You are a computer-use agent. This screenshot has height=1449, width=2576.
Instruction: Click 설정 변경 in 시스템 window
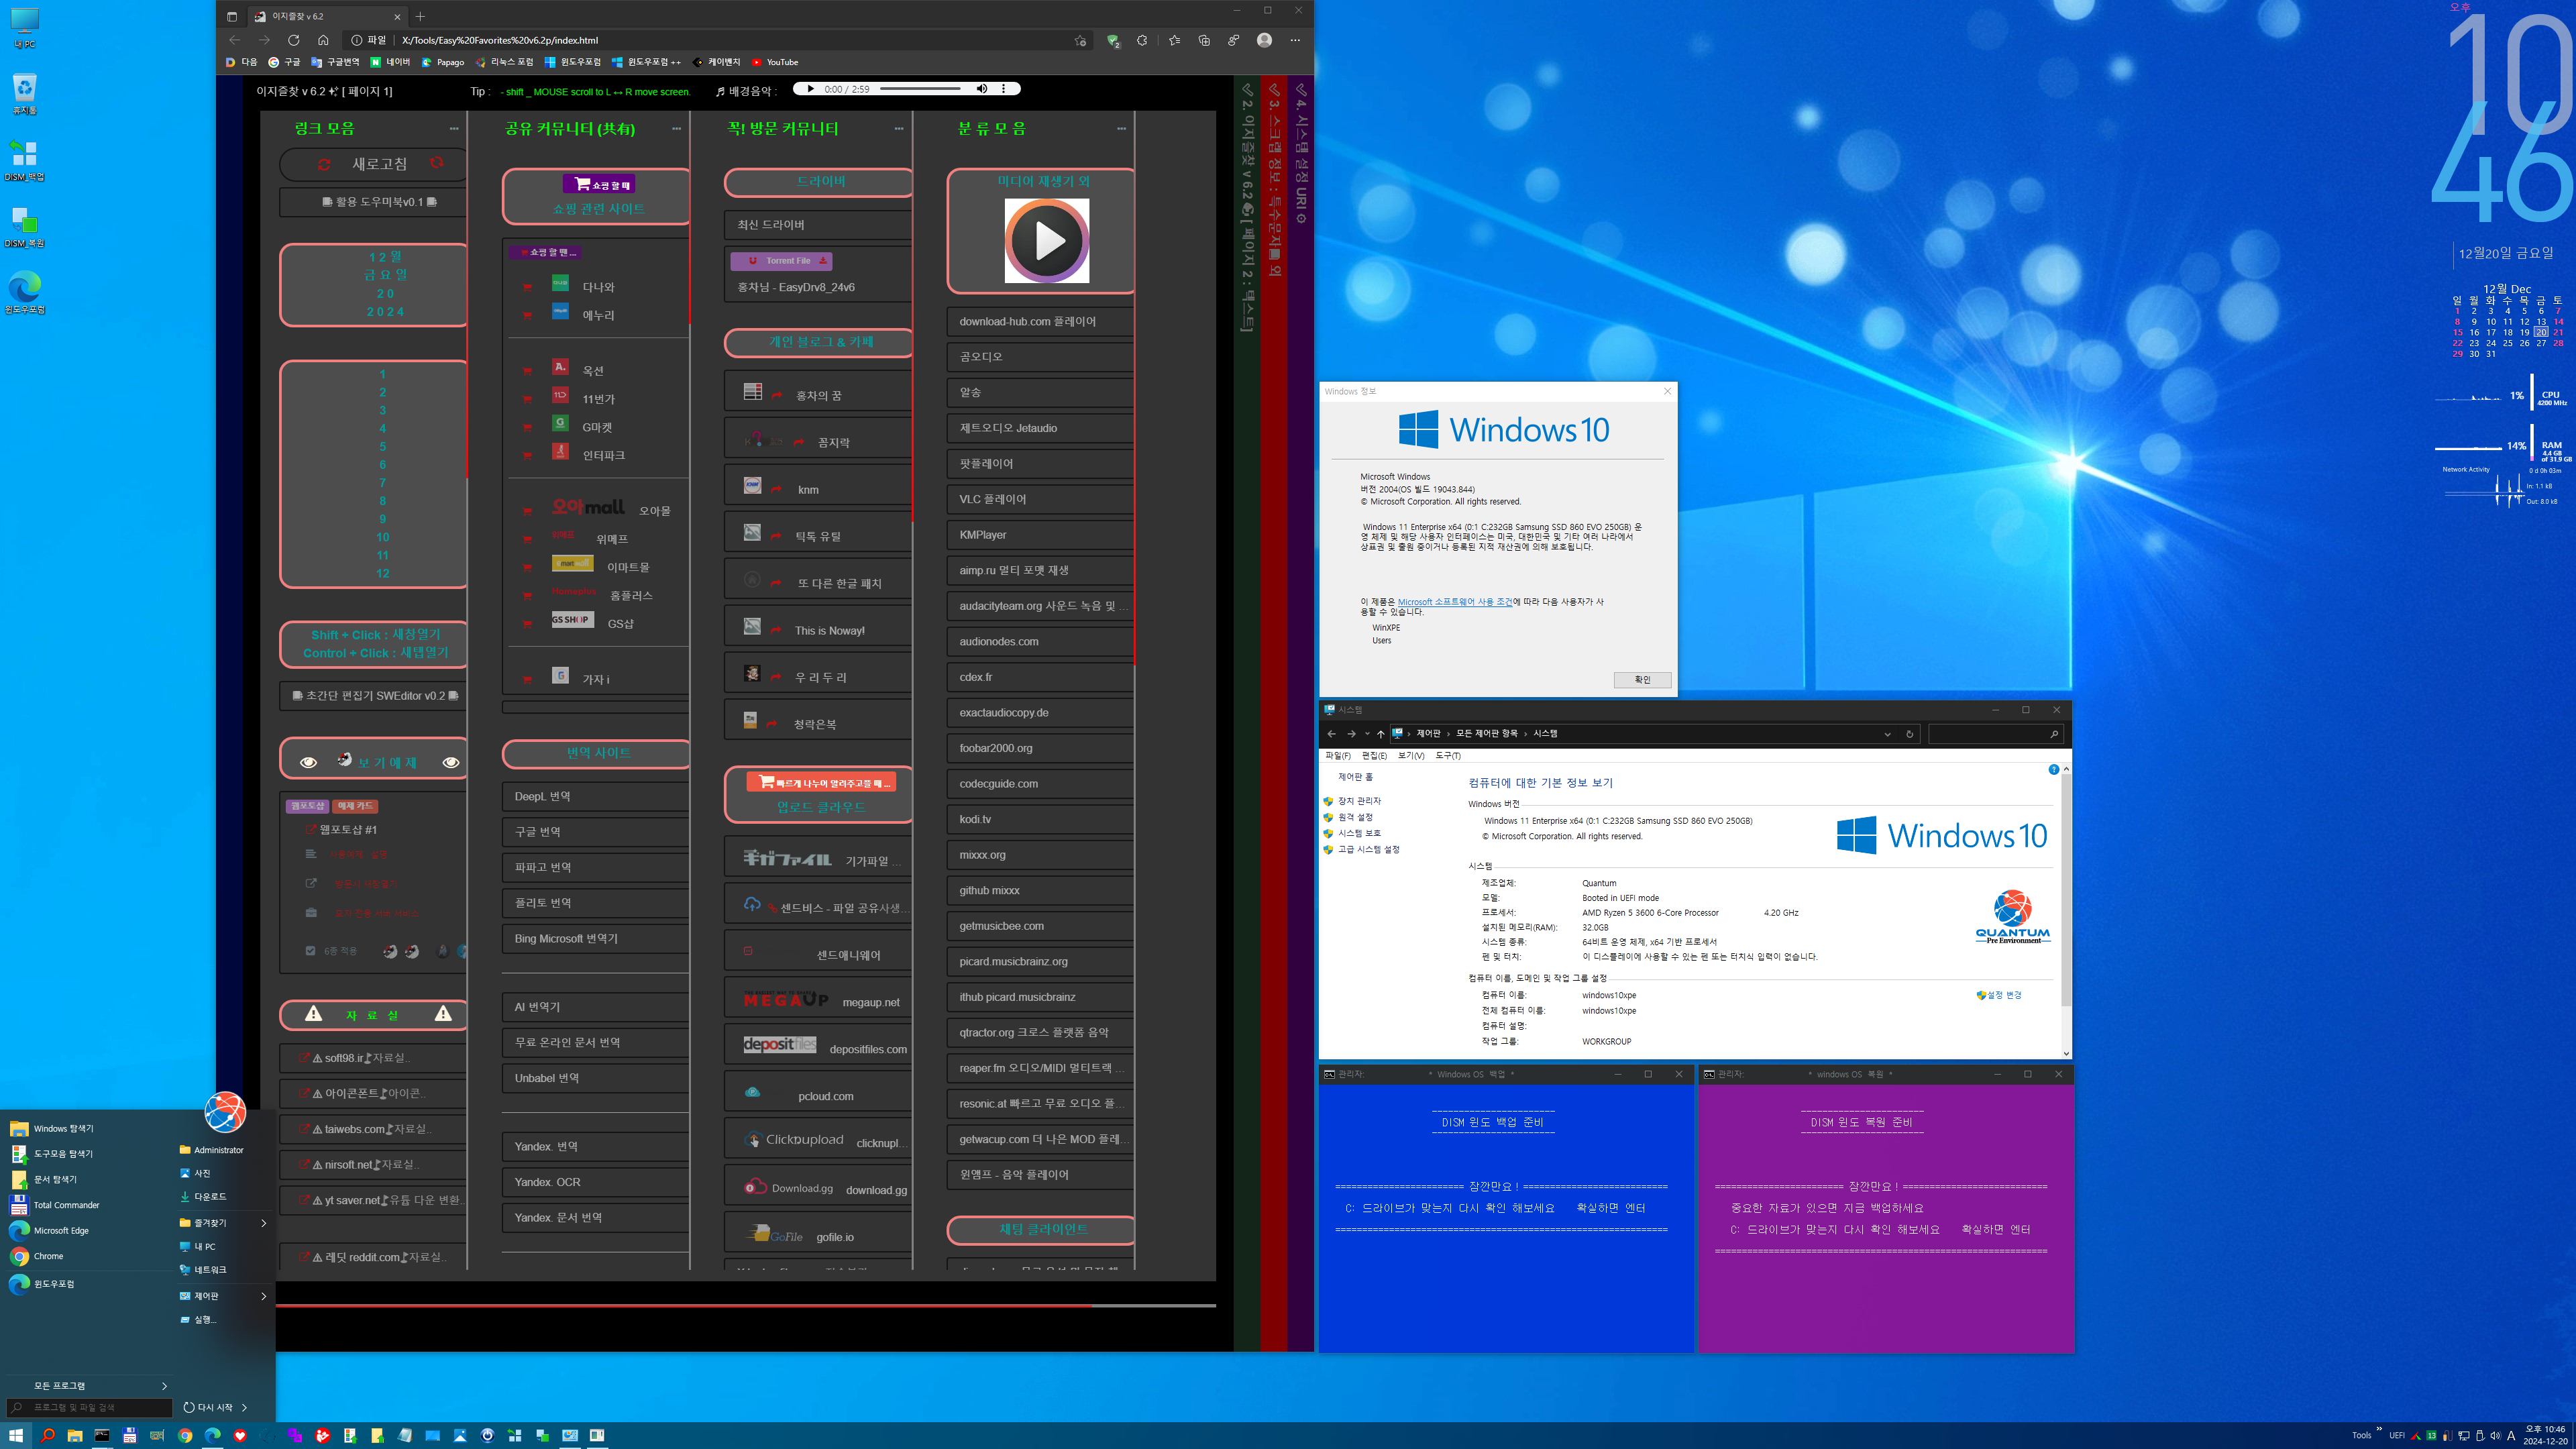tap(2003, 995)
